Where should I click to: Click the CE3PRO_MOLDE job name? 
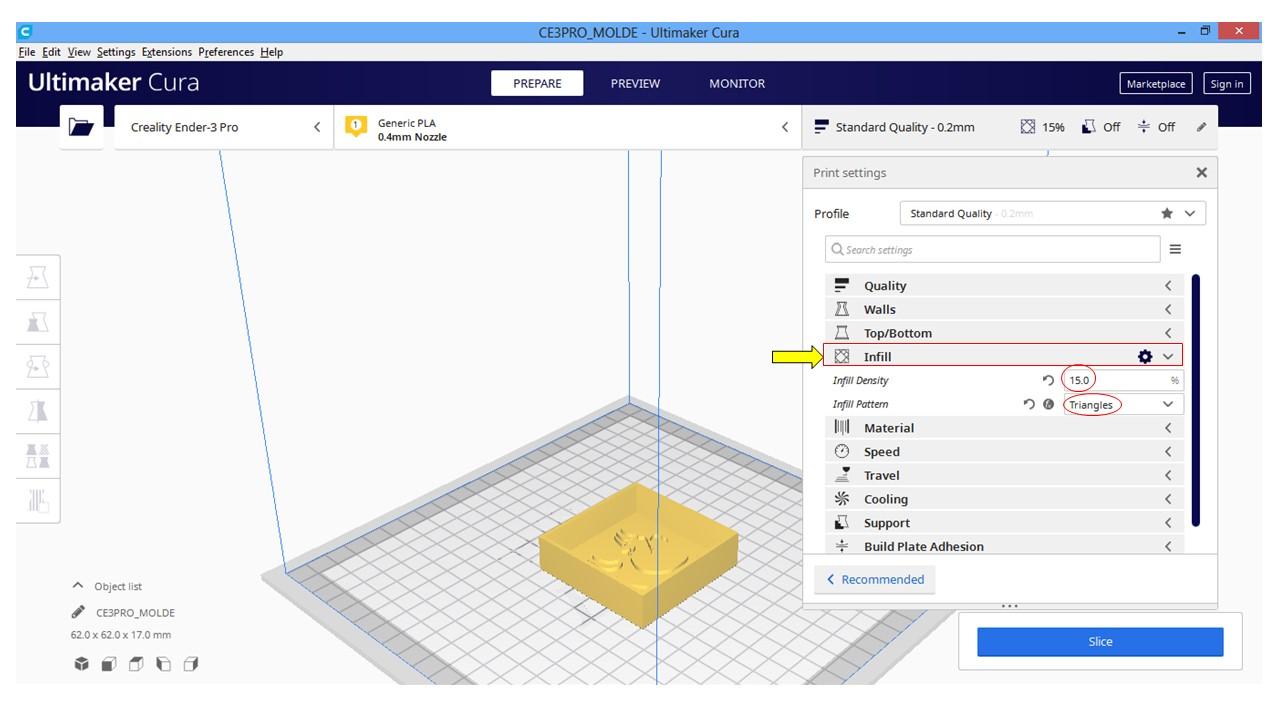[x=135, y=613]
